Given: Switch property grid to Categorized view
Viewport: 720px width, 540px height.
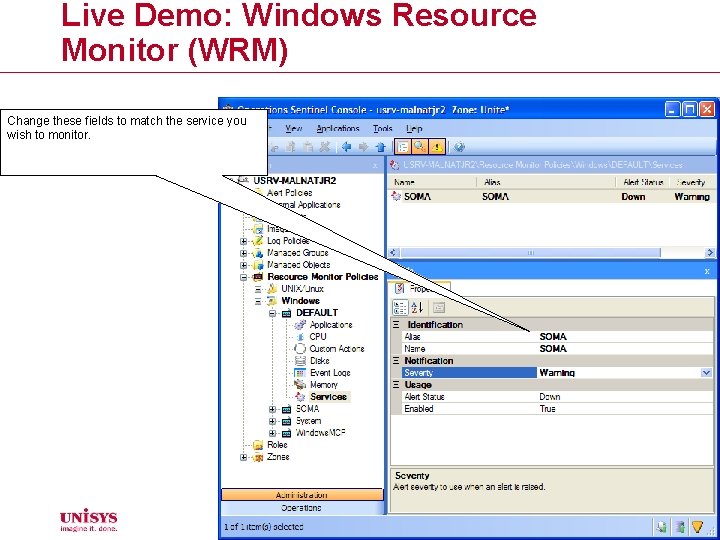Looking at the screenshot, I should tap(400, 307).
